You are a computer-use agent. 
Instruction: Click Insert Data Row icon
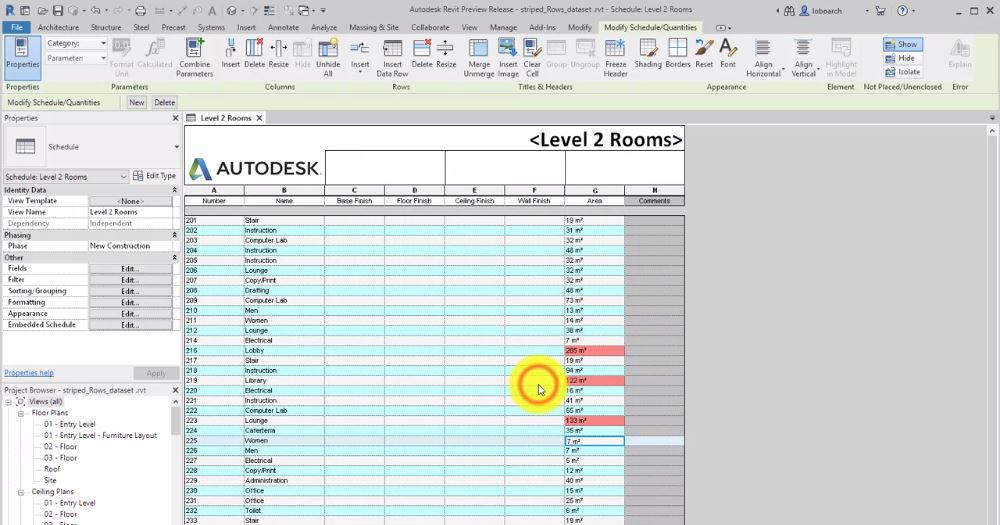(392, 57)
